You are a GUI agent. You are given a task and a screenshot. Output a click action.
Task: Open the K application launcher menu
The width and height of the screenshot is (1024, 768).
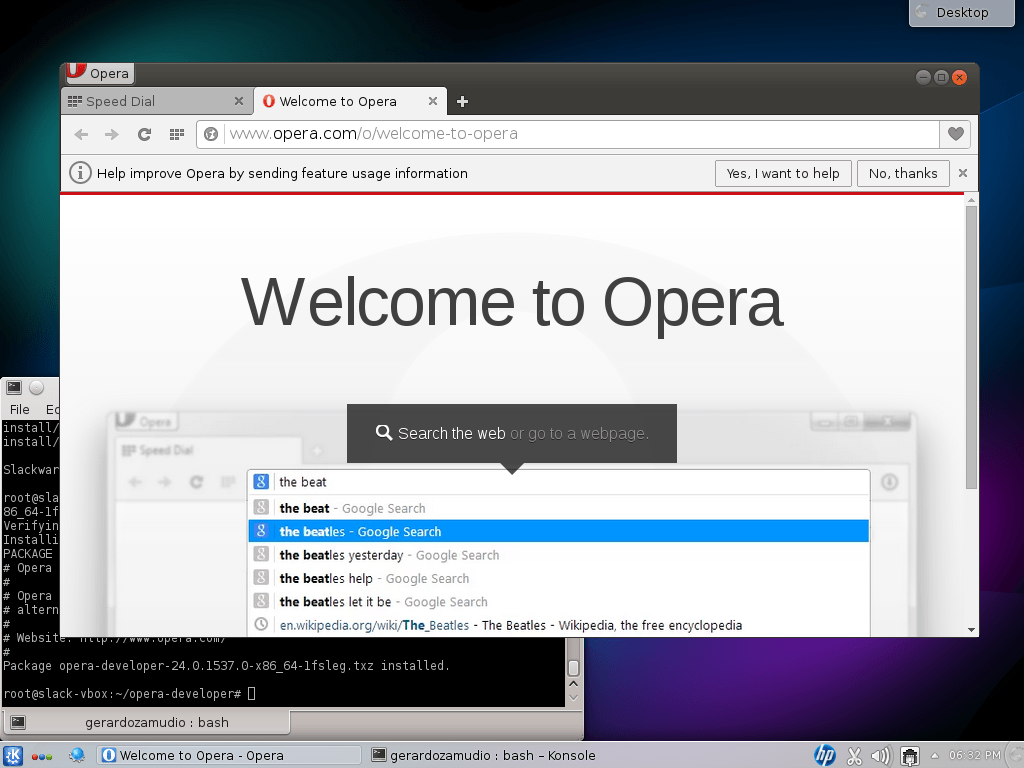point(13,755)
